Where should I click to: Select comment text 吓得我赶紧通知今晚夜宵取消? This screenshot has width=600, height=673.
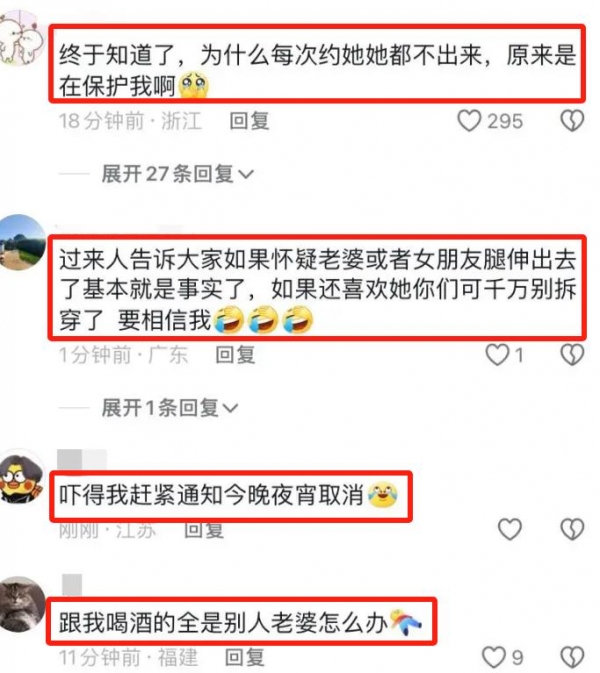point(211,495)
